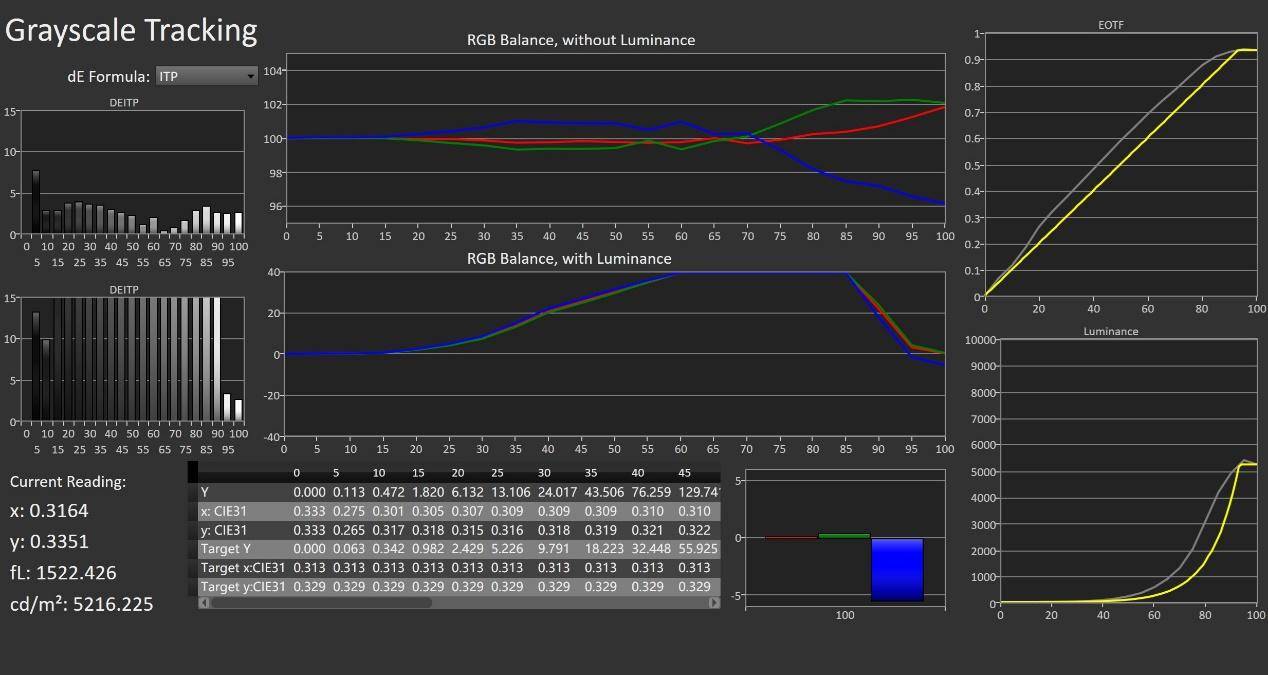The width and height of the screenshot is (1268, 675).
Task: Click the data table's right scroll arrow
Action: [715, 603]
